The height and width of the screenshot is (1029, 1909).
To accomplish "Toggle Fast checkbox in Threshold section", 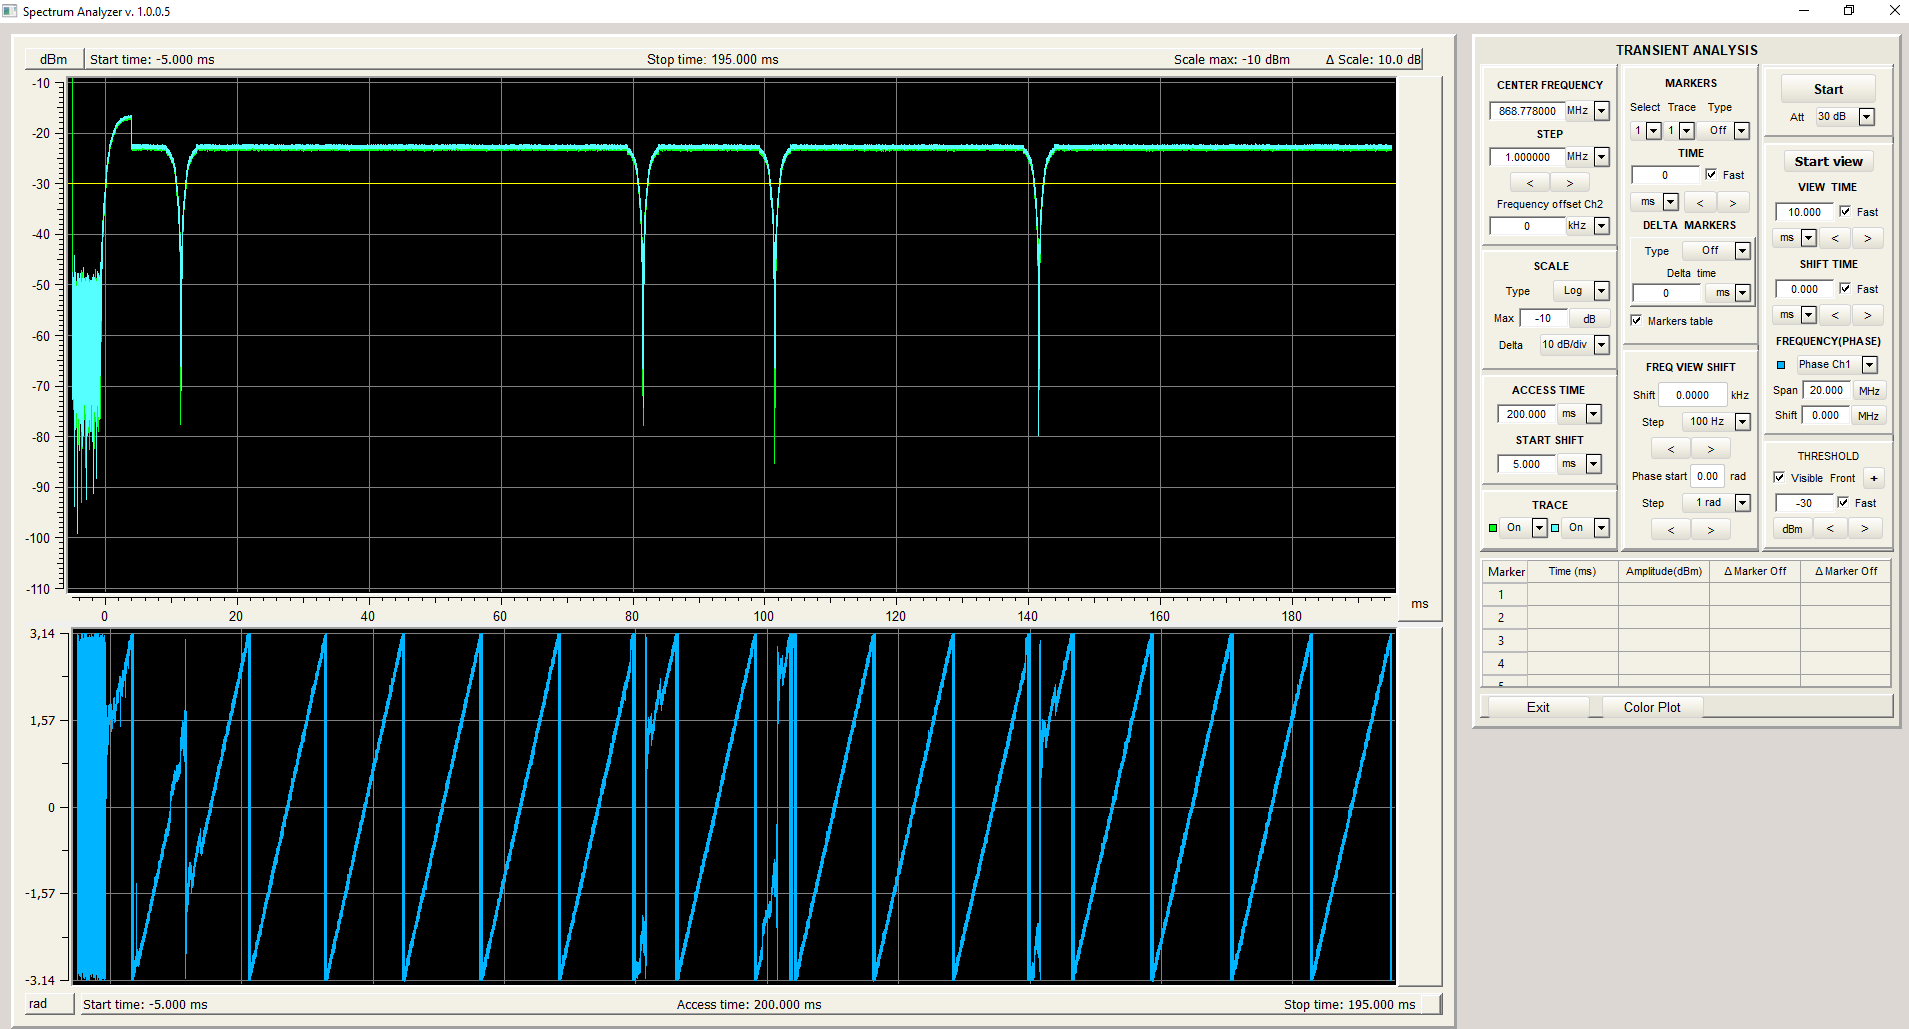I will (x=1843, y=502).
